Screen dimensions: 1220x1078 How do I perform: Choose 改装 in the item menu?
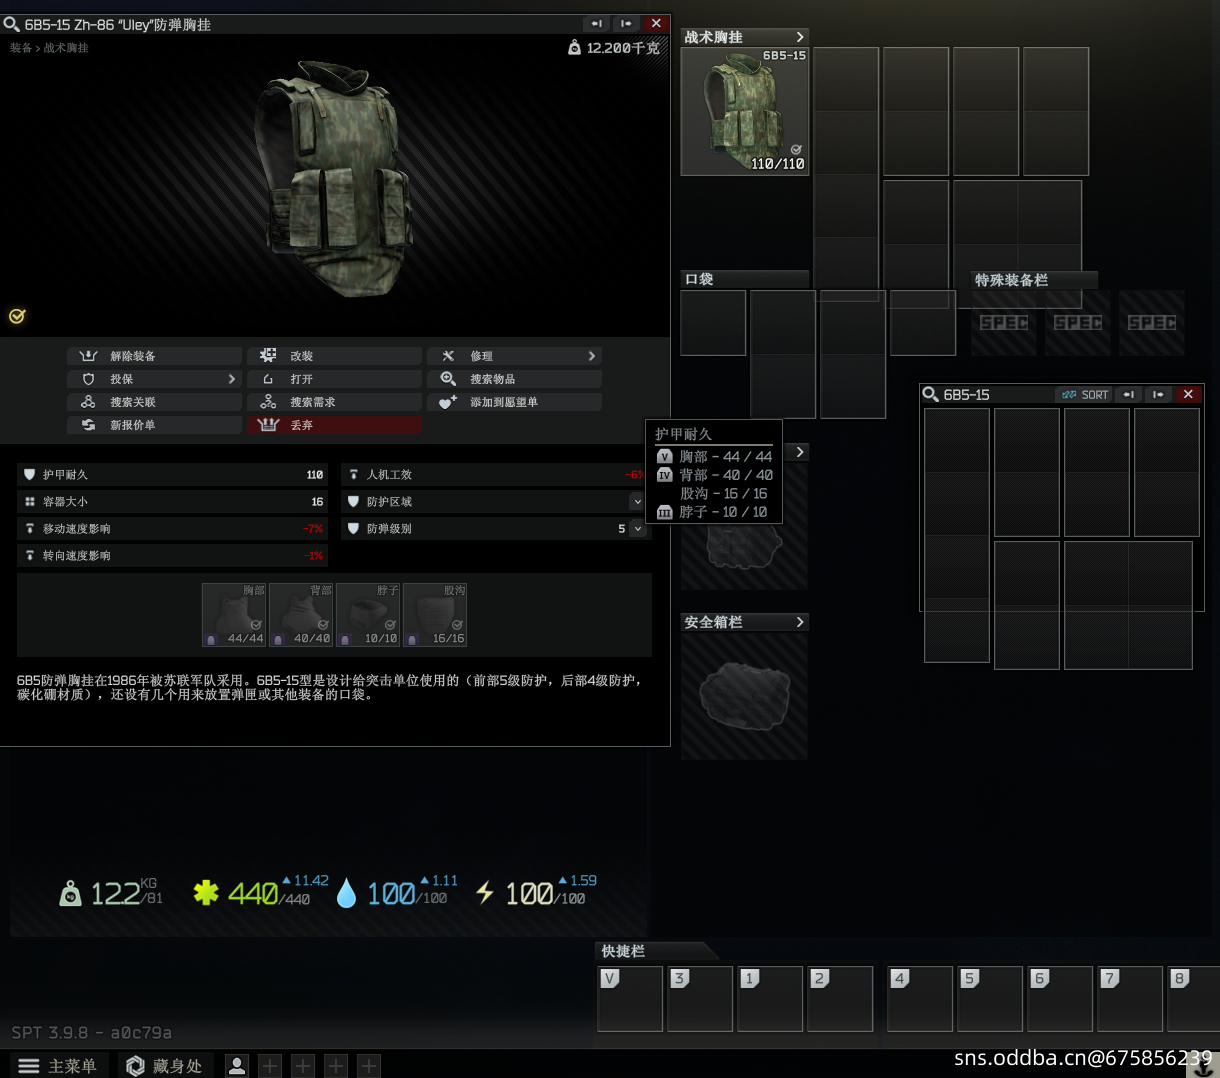coord(335,356)
